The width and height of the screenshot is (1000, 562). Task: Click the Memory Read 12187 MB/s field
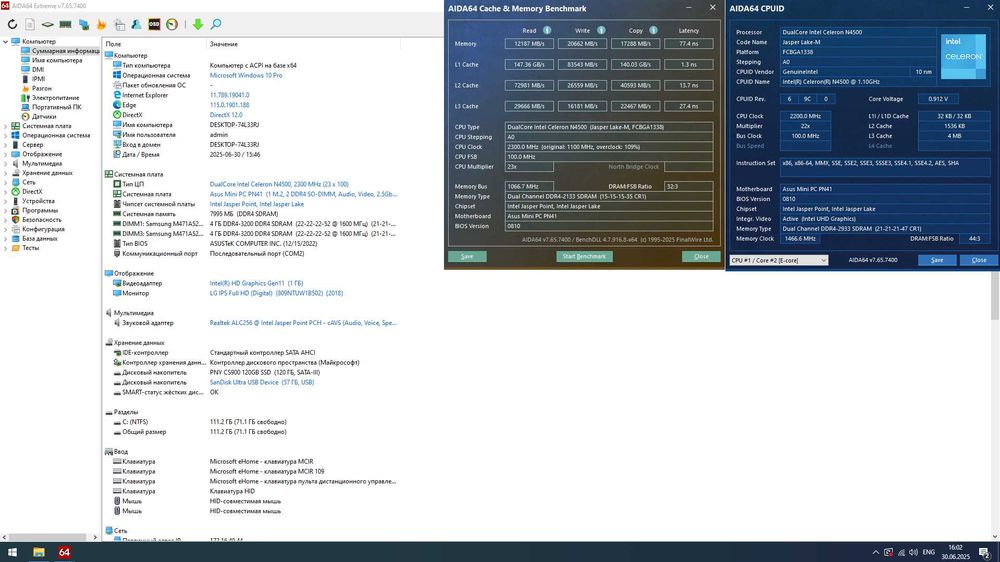point(529,44)
